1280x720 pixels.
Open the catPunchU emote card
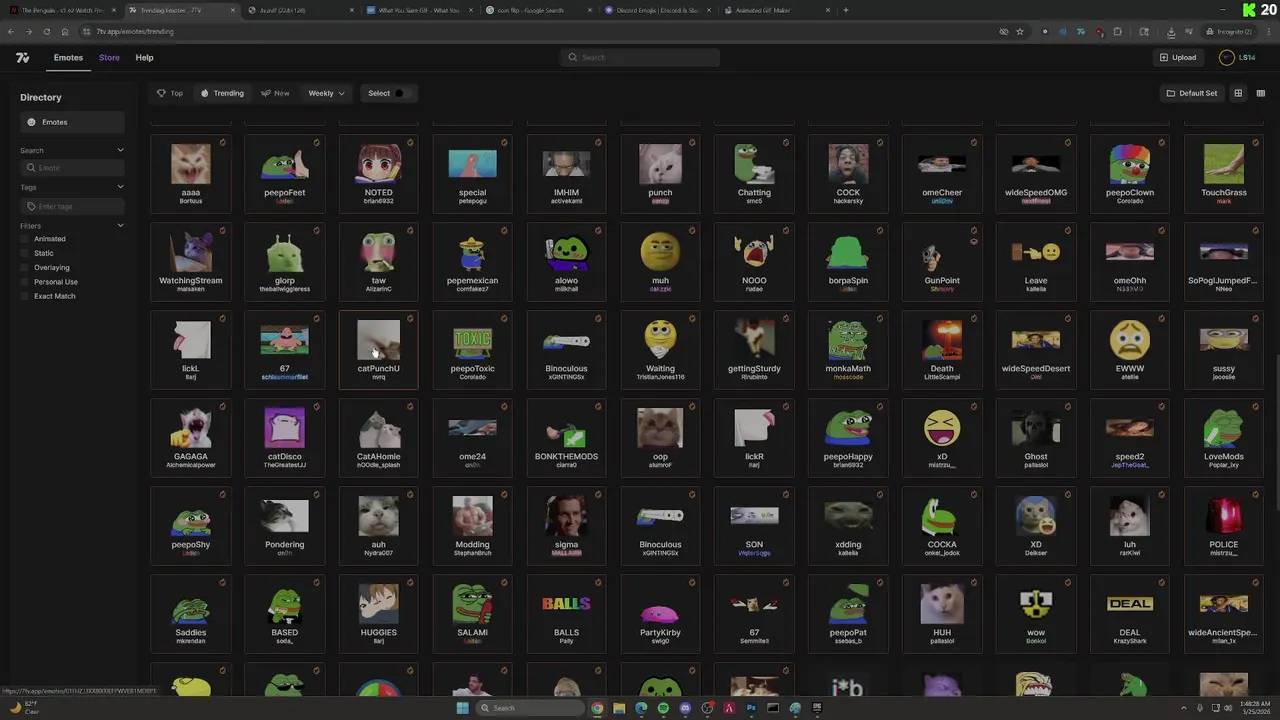[378, 348]
